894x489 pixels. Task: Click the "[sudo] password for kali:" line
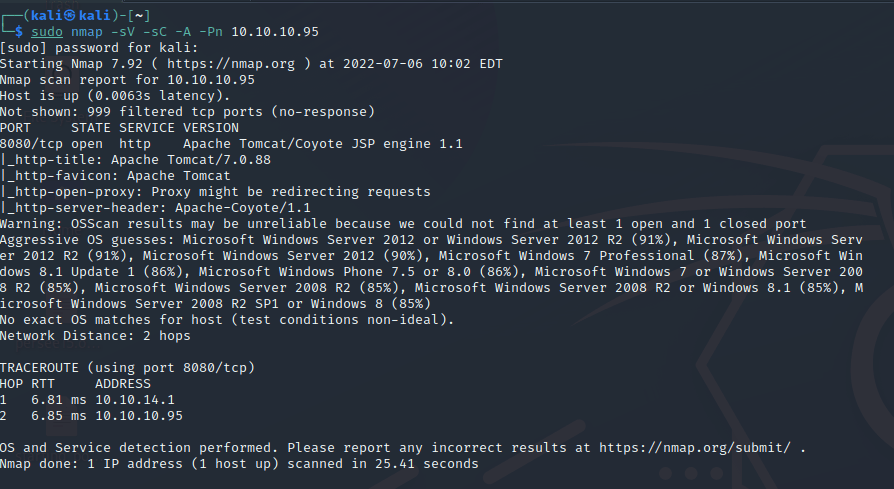tap(99, 48)
